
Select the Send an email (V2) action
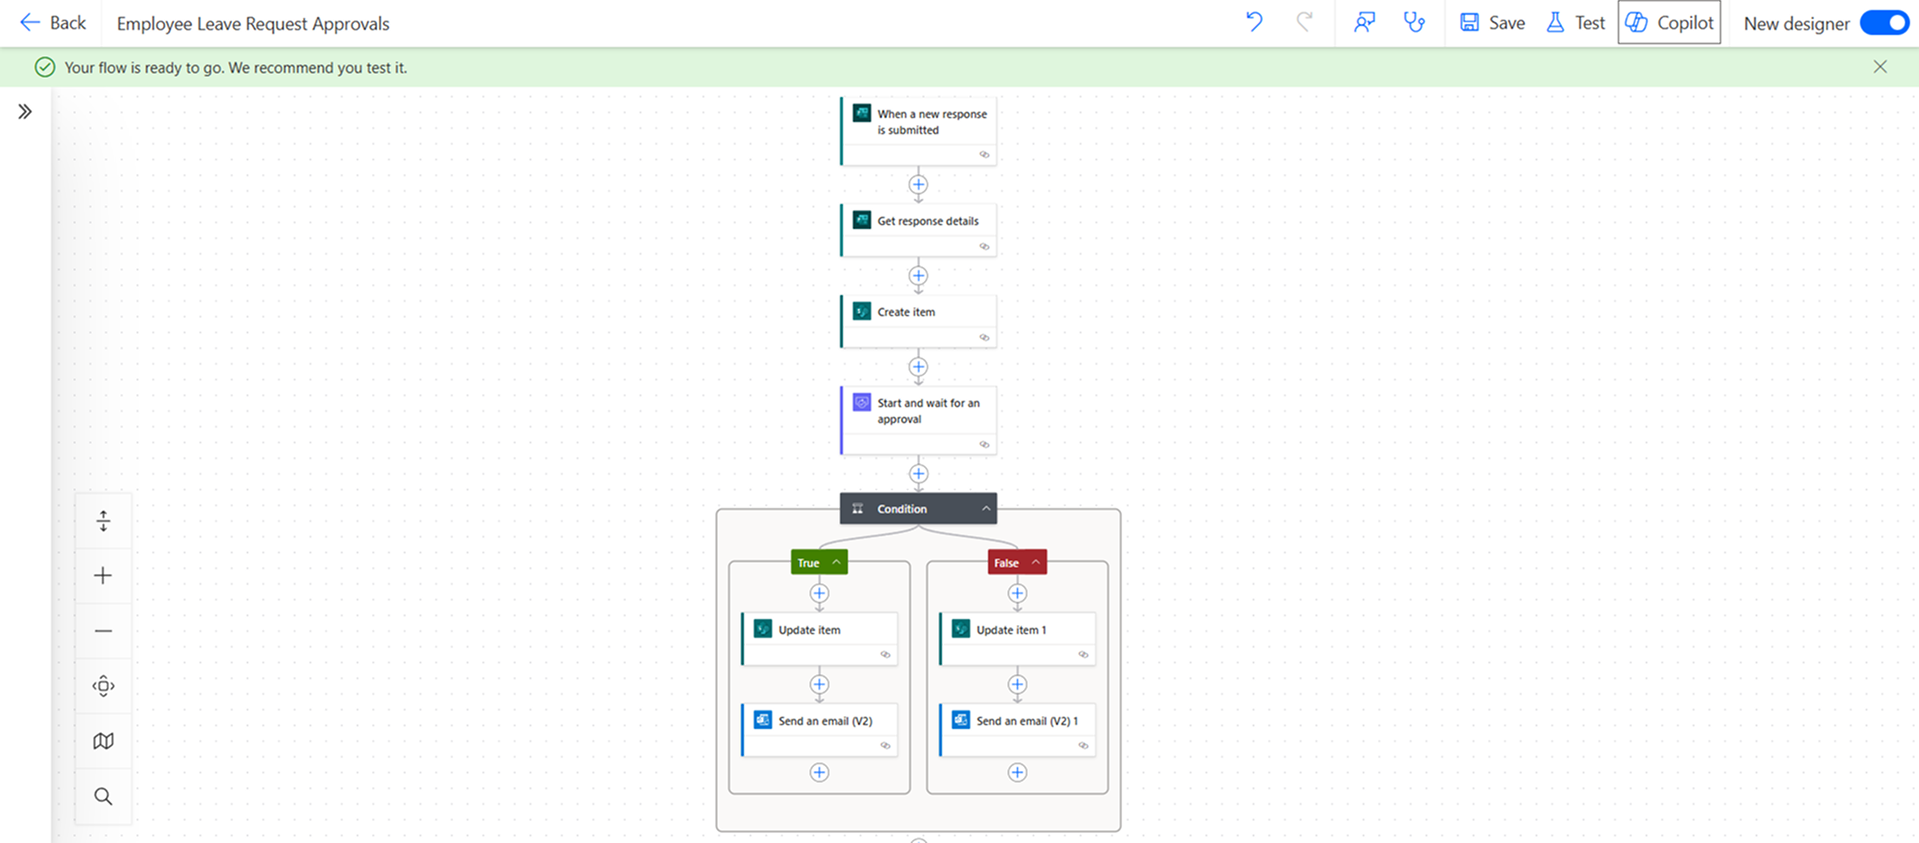click(819, 730)
